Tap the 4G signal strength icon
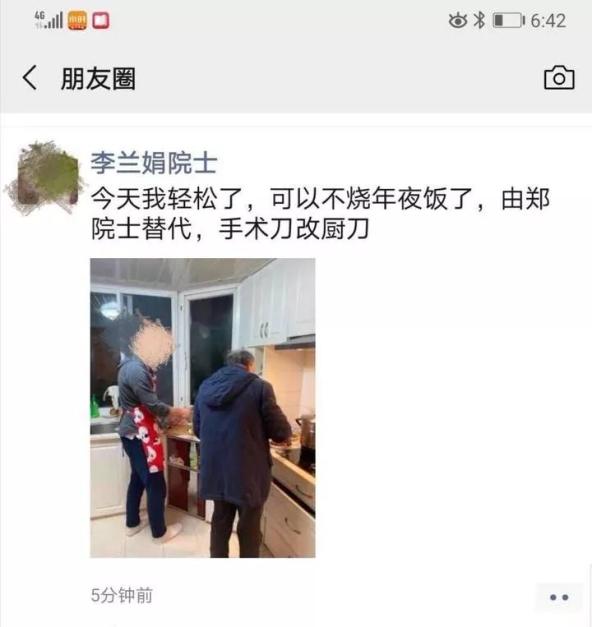This screenshot has height=627, width=592. (49, 20)
